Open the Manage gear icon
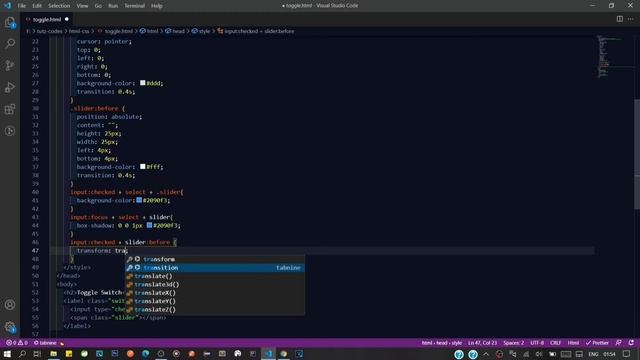The height and width of the screenshot is (360, 640). [x=10, y=327]
